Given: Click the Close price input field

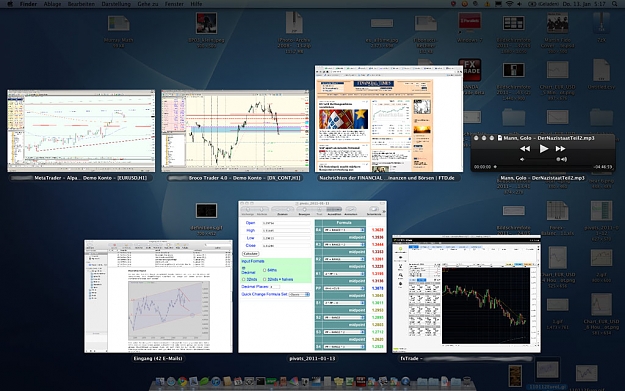Looking at the screenshot, I should [x=286, y=246].
